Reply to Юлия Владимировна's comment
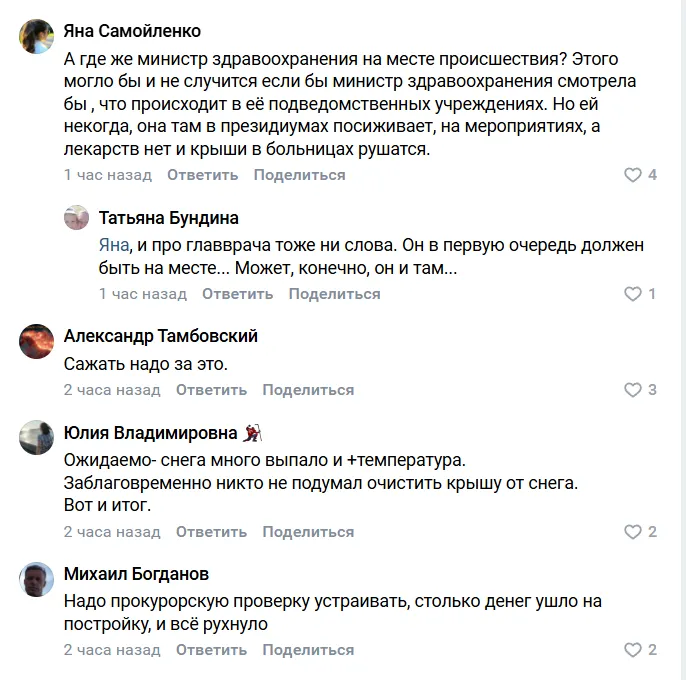 pyautogui.click(x=211, y=532)
